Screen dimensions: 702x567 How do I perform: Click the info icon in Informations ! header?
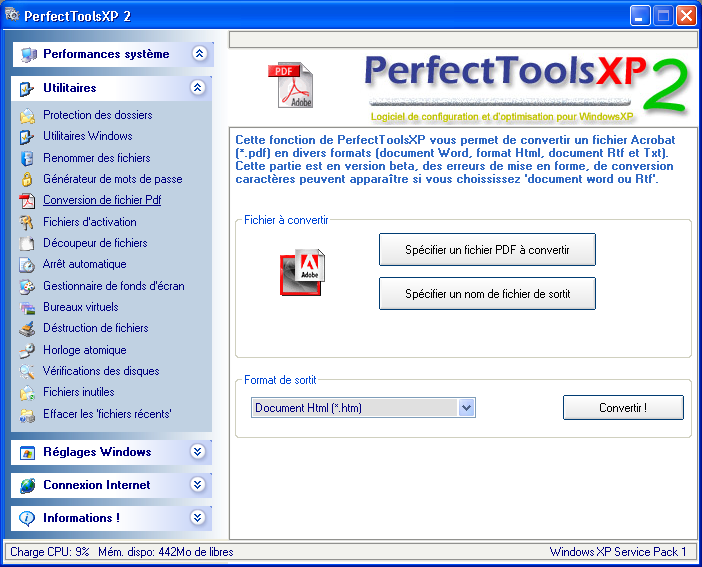click(27, 518)
